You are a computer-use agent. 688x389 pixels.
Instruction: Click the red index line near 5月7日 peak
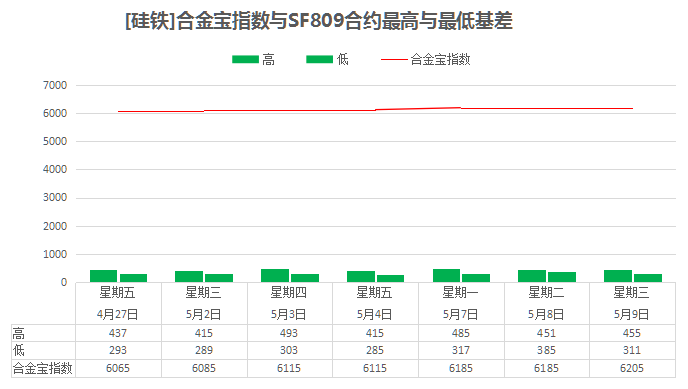[460, 107]
